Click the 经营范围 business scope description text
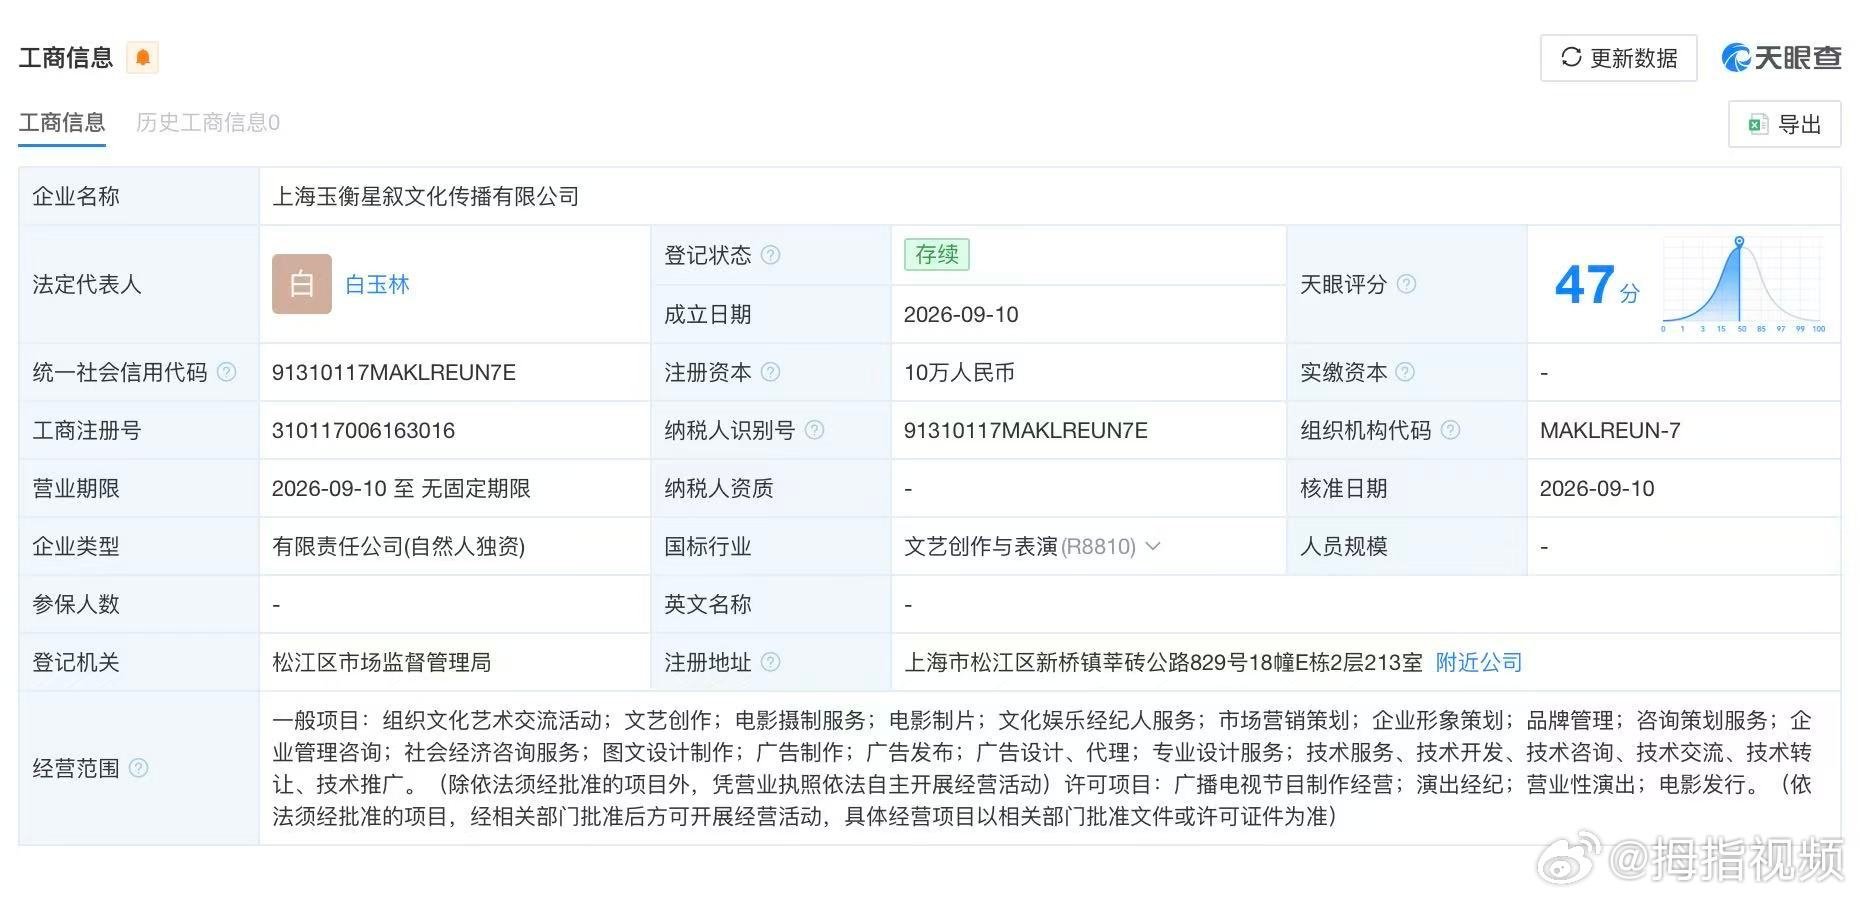The image size is (1860, 904). coord(1042,768)
